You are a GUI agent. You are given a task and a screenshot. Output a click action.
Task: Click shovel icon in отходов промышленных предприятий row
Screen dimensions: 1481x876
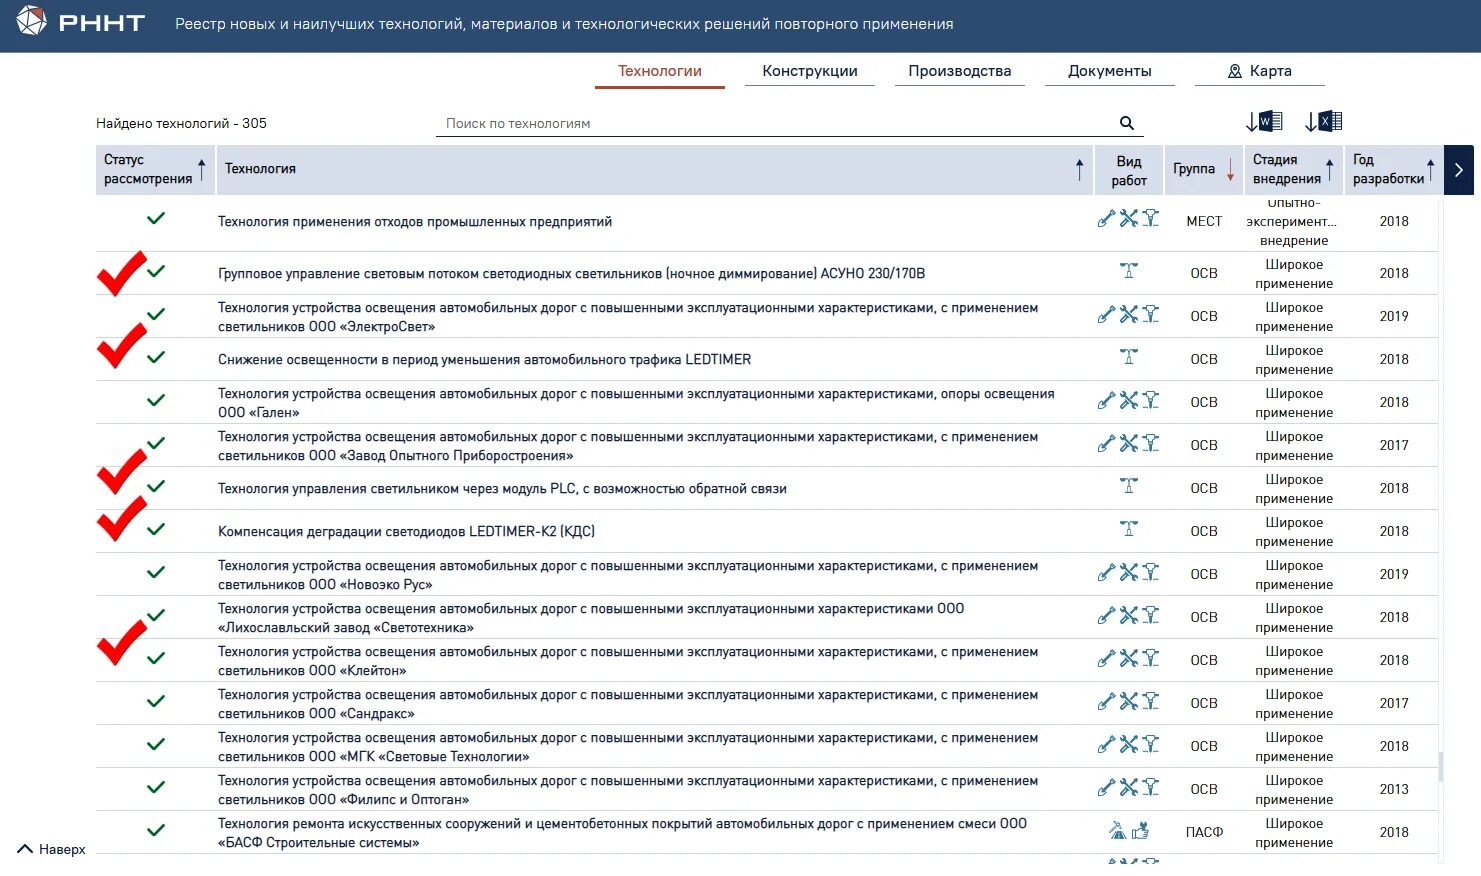click(1106, 218)
